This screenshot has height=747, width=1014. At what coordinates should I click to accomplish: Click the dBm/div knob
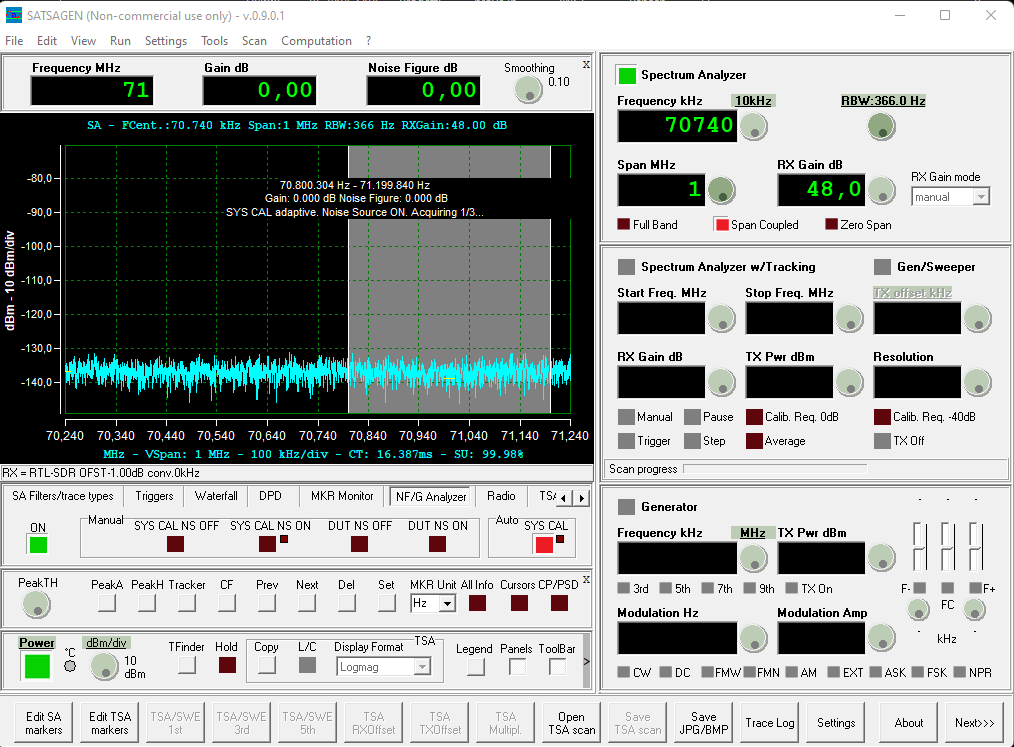(104, 666)
